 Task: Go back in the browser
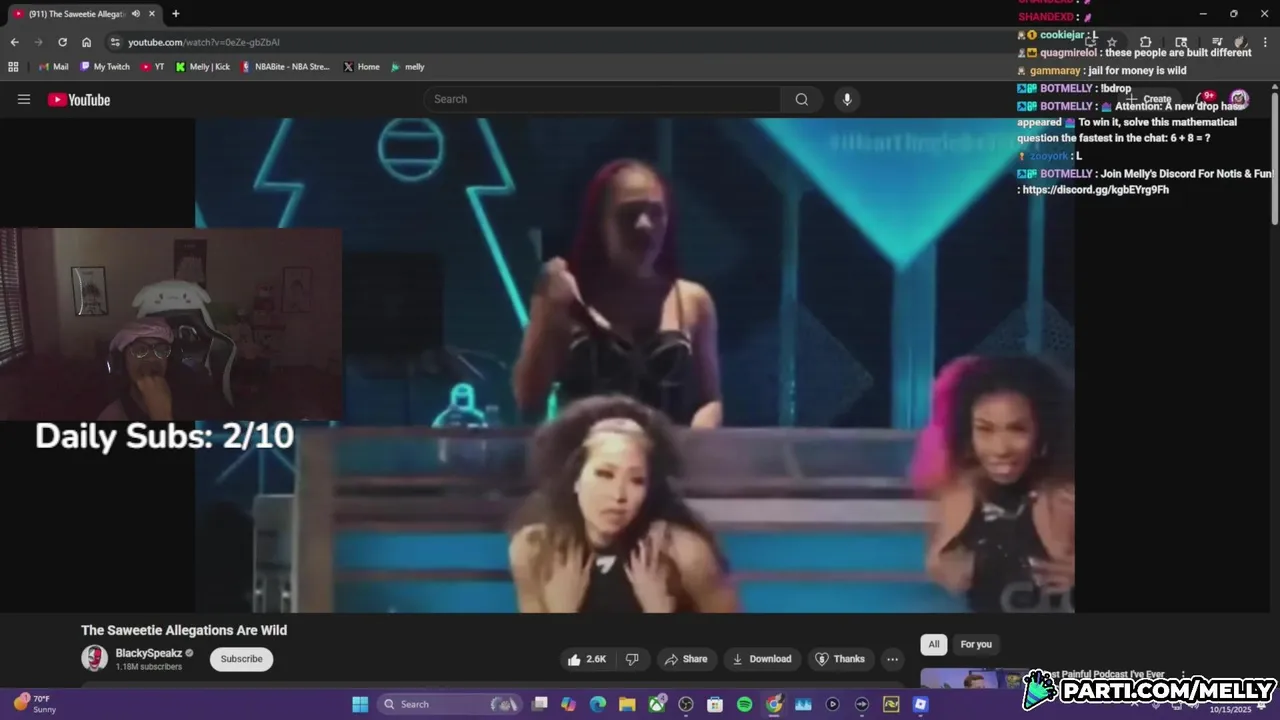14,42
